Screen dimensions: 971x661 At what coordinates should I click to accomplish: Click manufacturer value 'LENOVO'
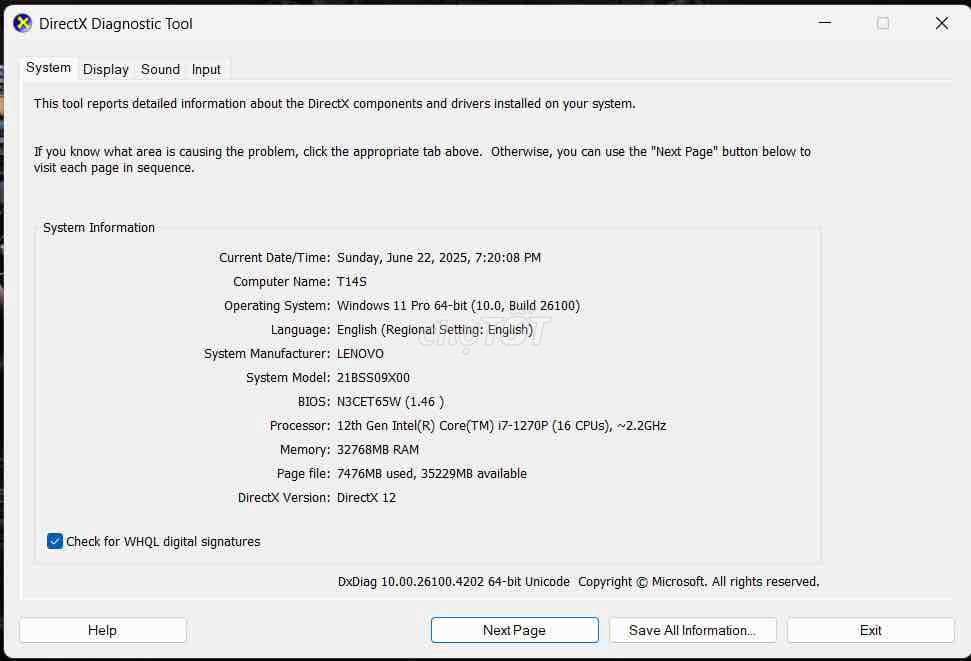[360, 354]
